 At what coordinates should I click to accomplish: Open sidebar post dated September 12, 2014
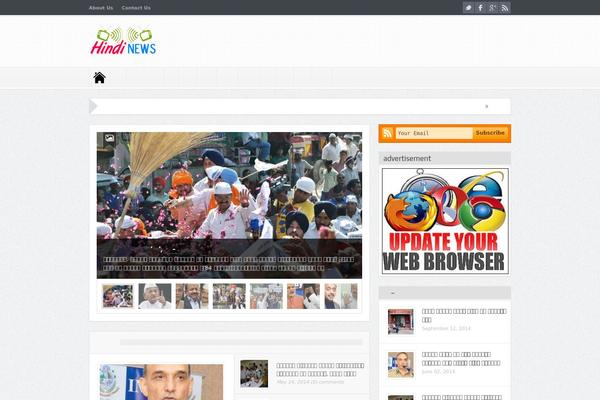point(464,315)
